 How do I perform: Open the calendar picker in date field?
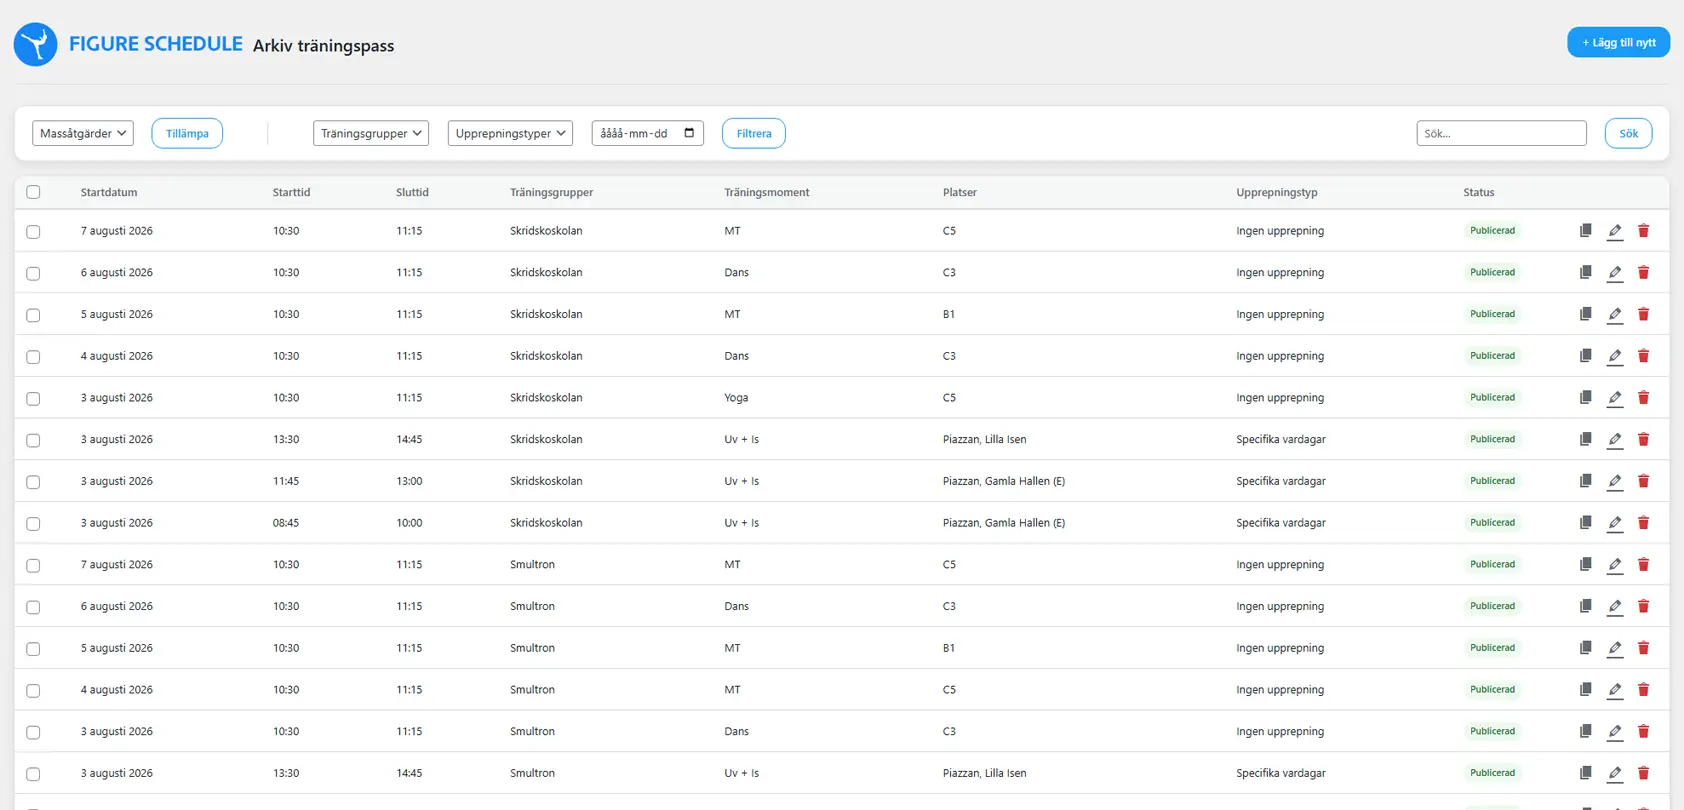689,133
